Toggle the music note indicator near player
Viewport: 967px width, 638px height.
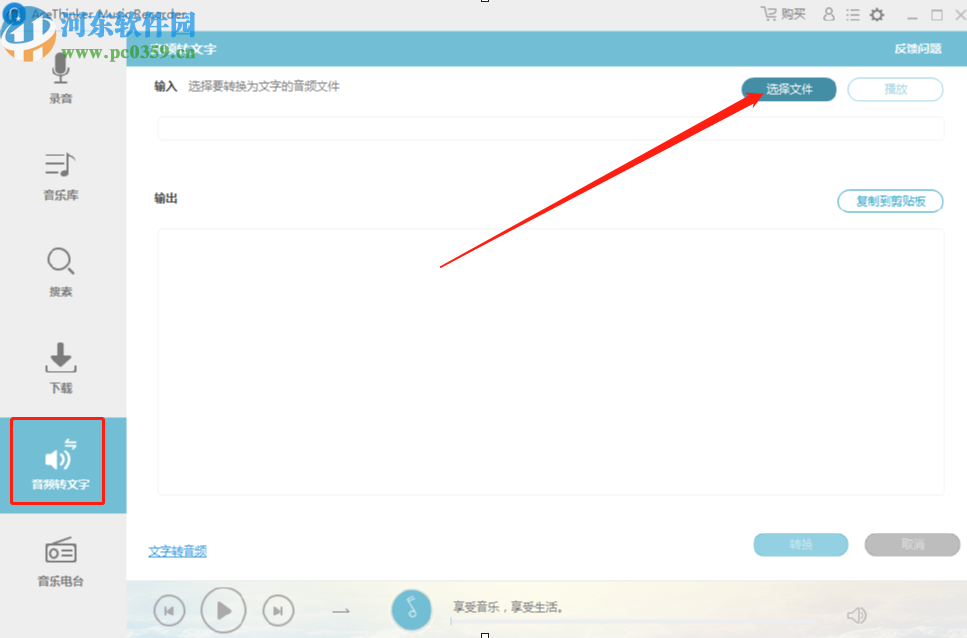pos(411,610)
